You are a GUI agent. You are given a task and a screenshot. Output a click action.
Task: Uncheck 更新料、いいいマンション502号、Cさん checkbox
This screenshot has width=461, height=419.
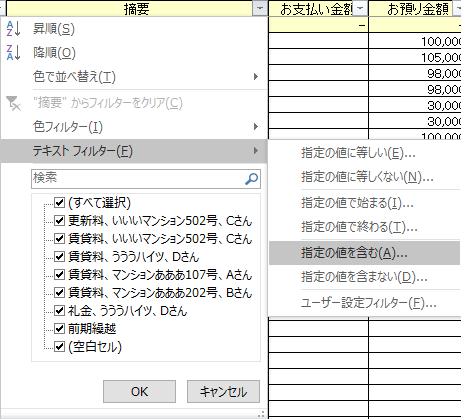[59, 221]
